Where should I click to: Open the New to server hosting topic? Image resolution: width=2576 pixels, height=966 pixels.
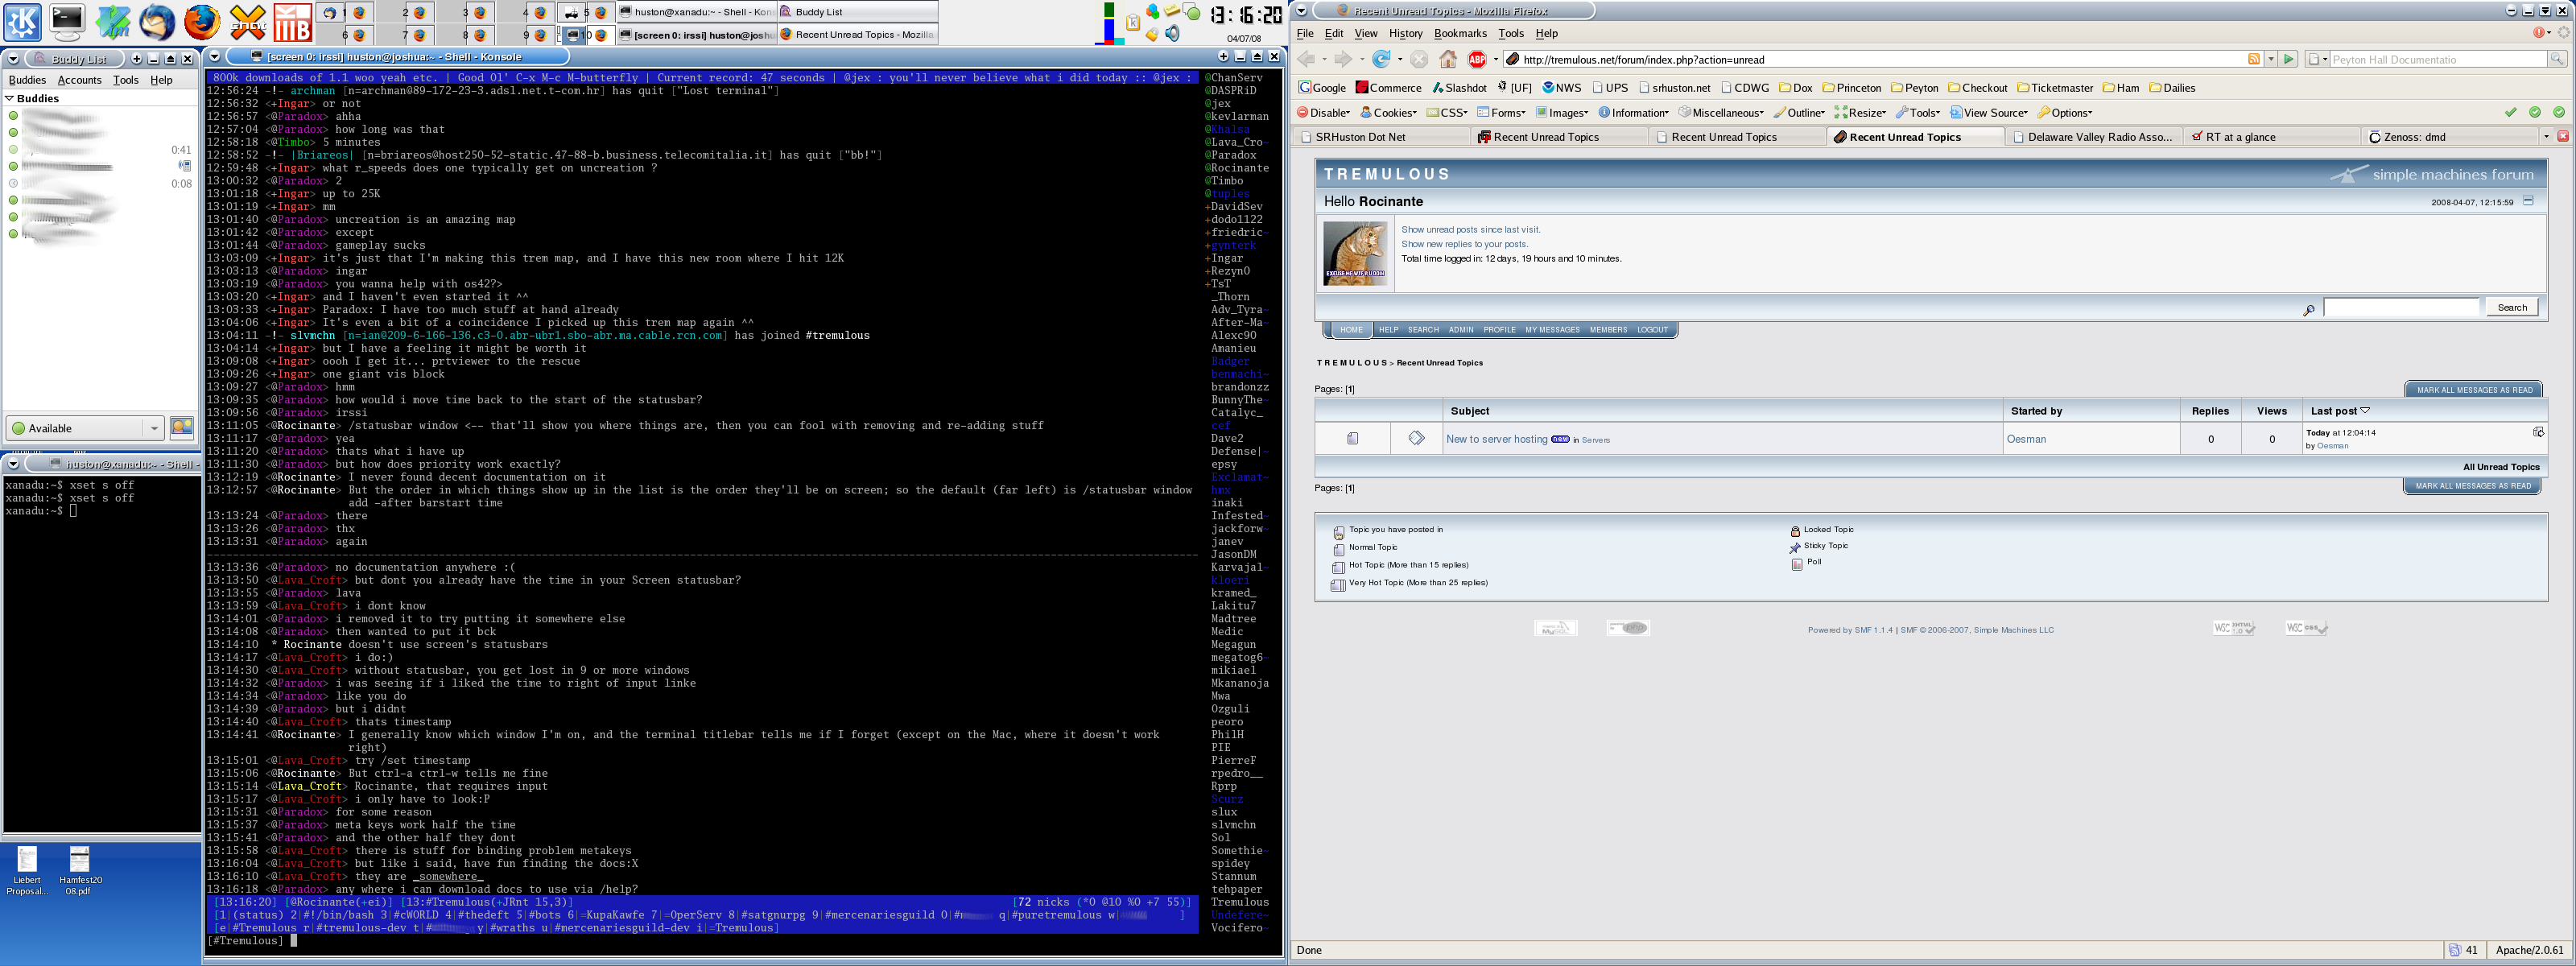1496,439
